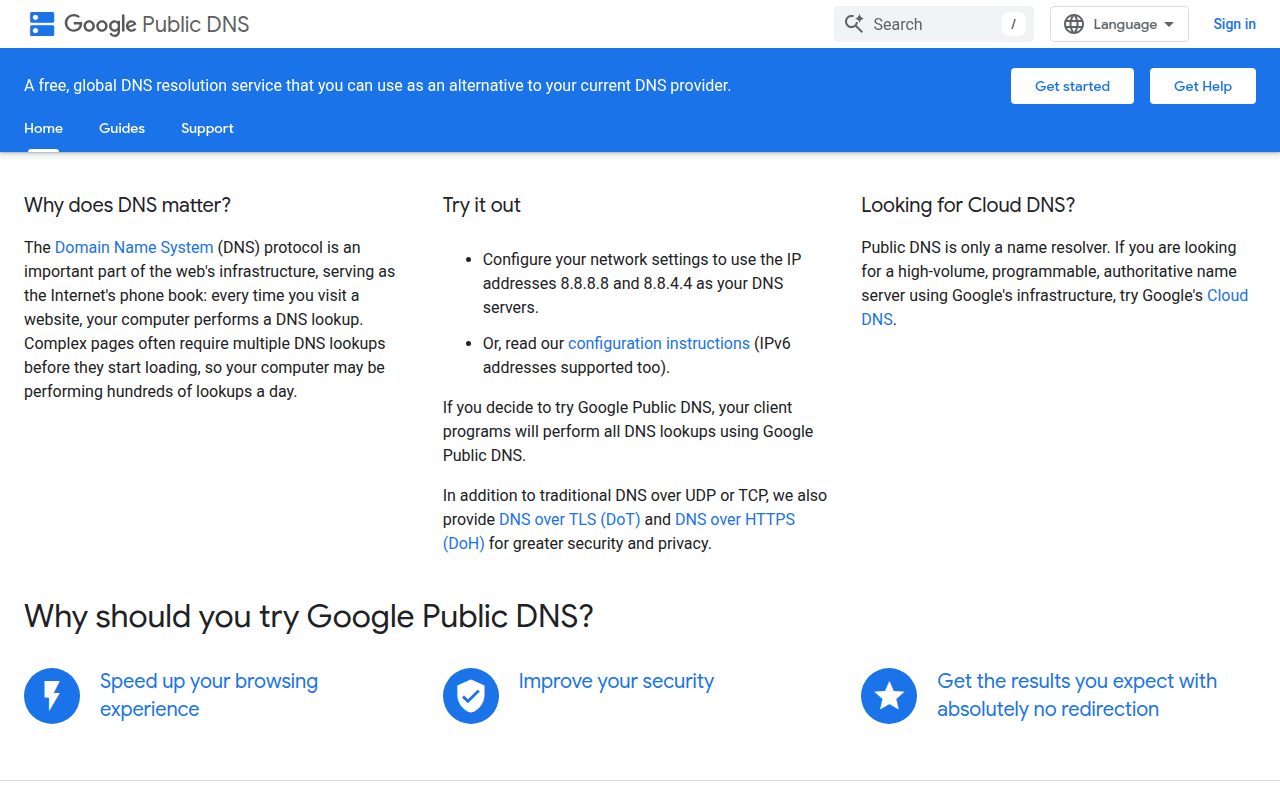
Task: Click the Get Help button
Action: point(1202,86)
